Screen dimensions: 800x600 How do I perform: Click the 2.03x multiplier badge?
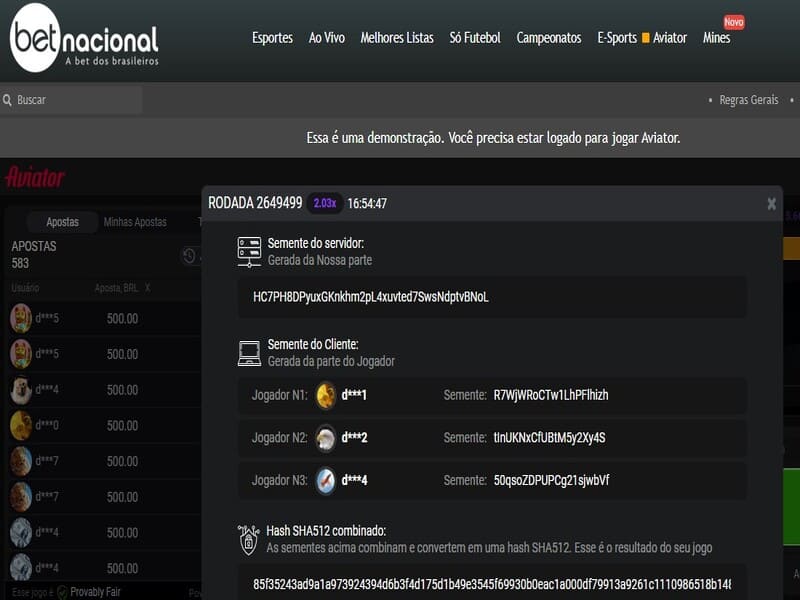[325, 203]
